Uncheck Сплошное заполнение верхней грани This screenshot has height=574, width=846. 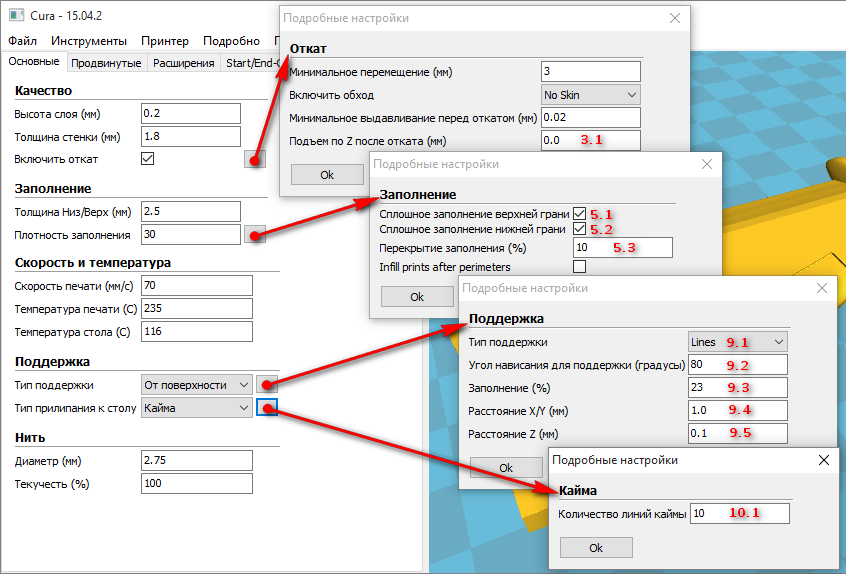tap(579, 214)
